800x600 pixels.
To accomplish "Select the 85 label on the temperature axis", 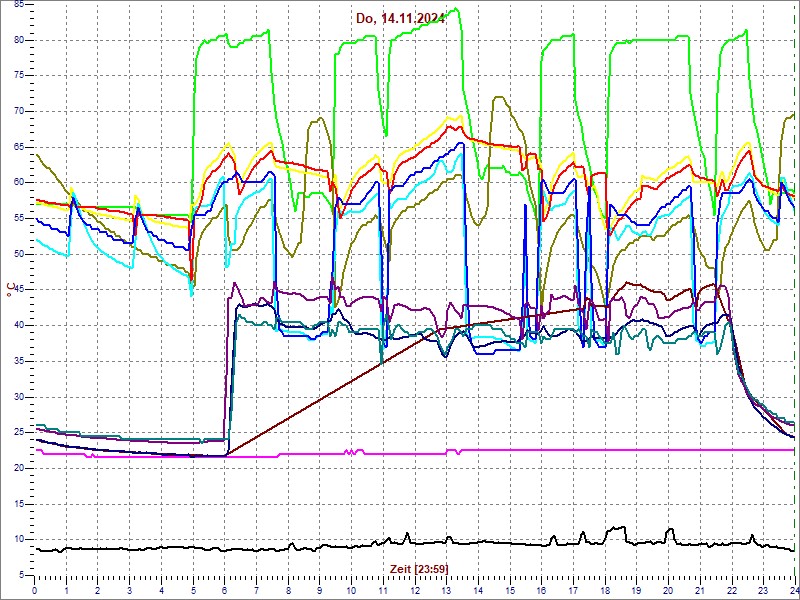I will [x=19, y=5].
